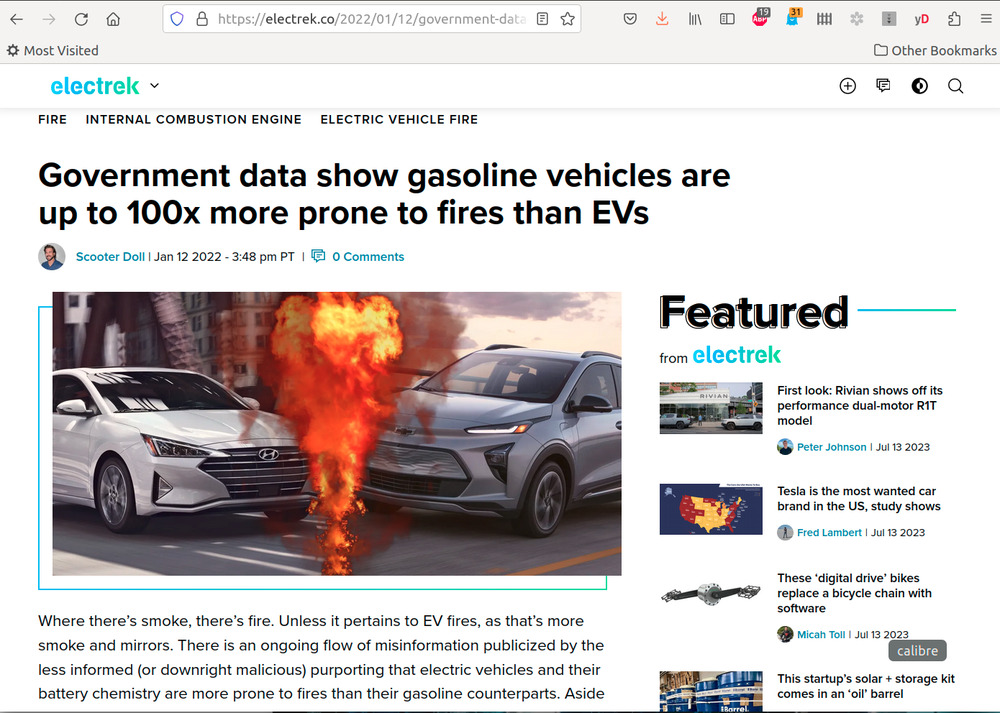
Task: Click the electrek logo under Featured
Action: pos(737,355)
